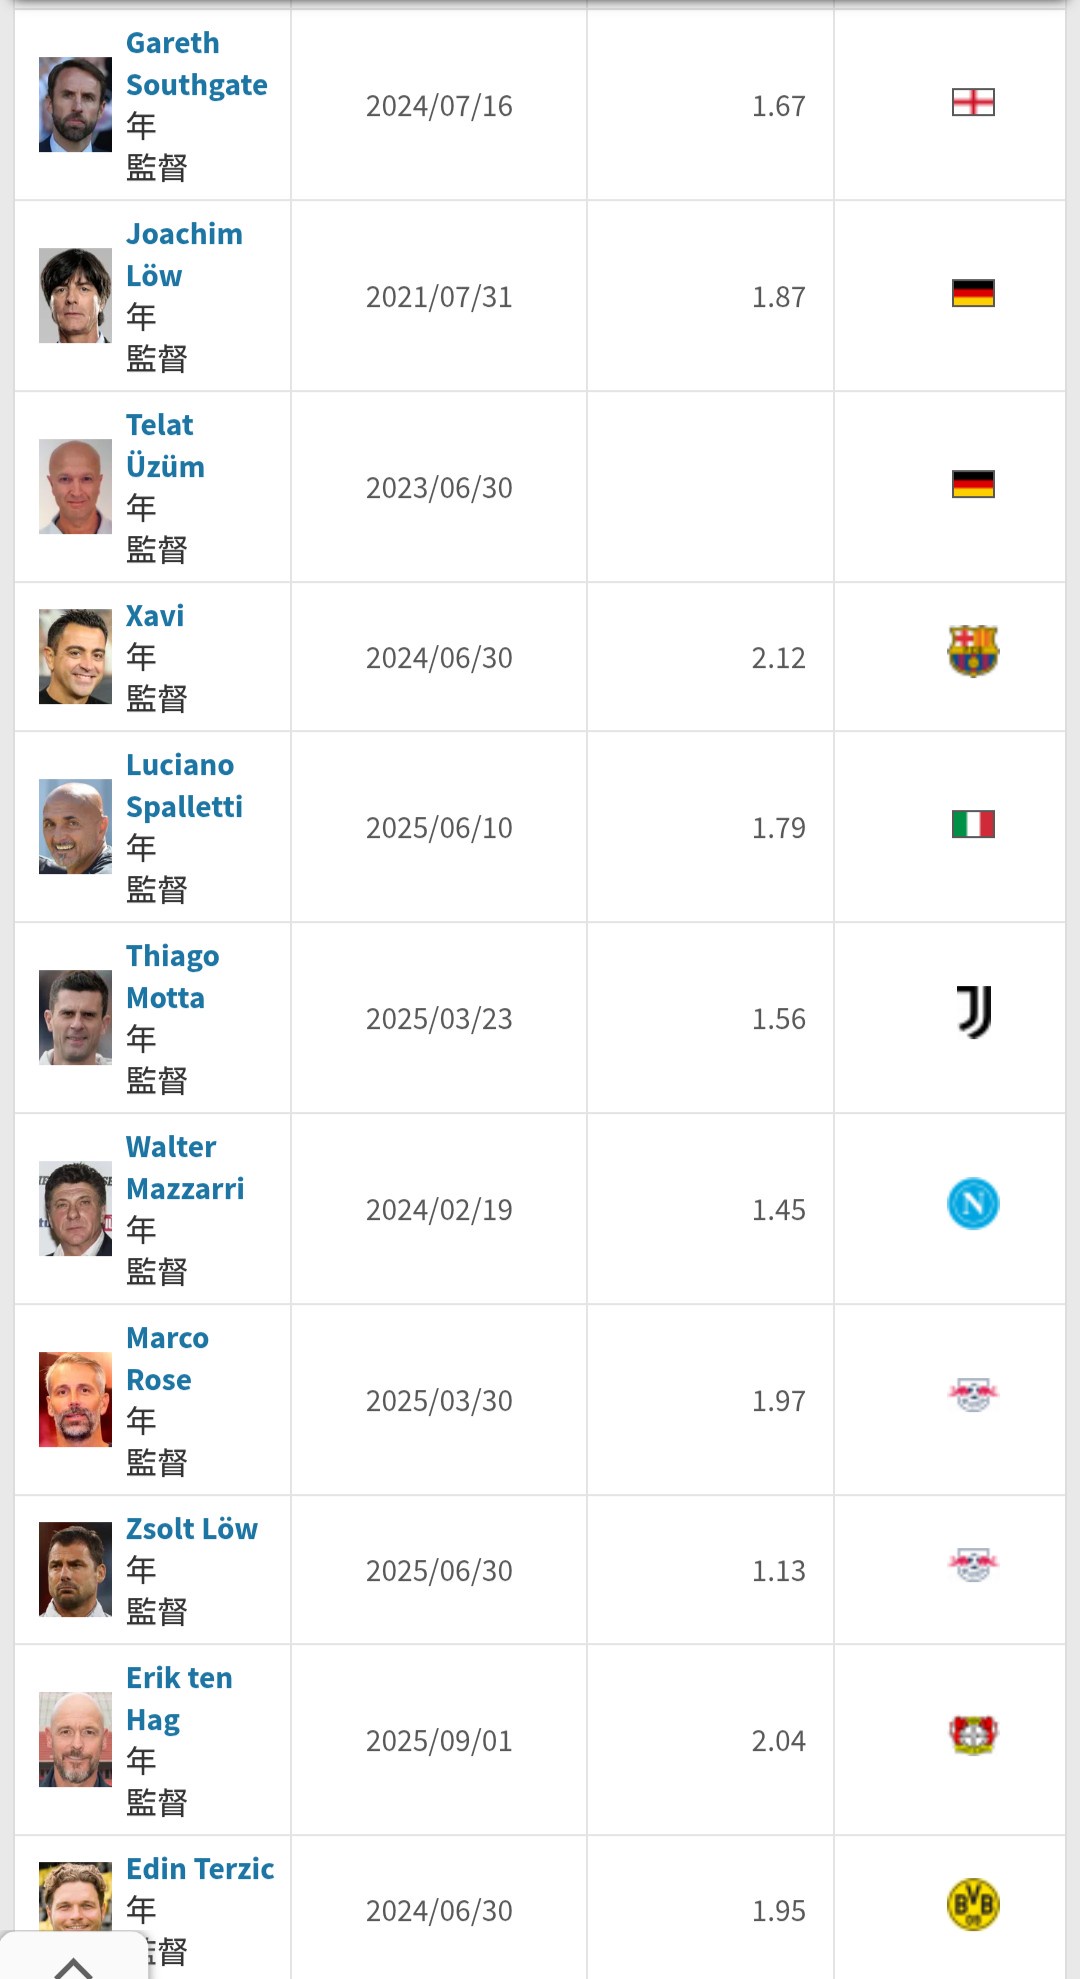Click the Bayer Leverkusen crest
This screenshot has width=1080, height=1979.
(x=973, y=1735)
